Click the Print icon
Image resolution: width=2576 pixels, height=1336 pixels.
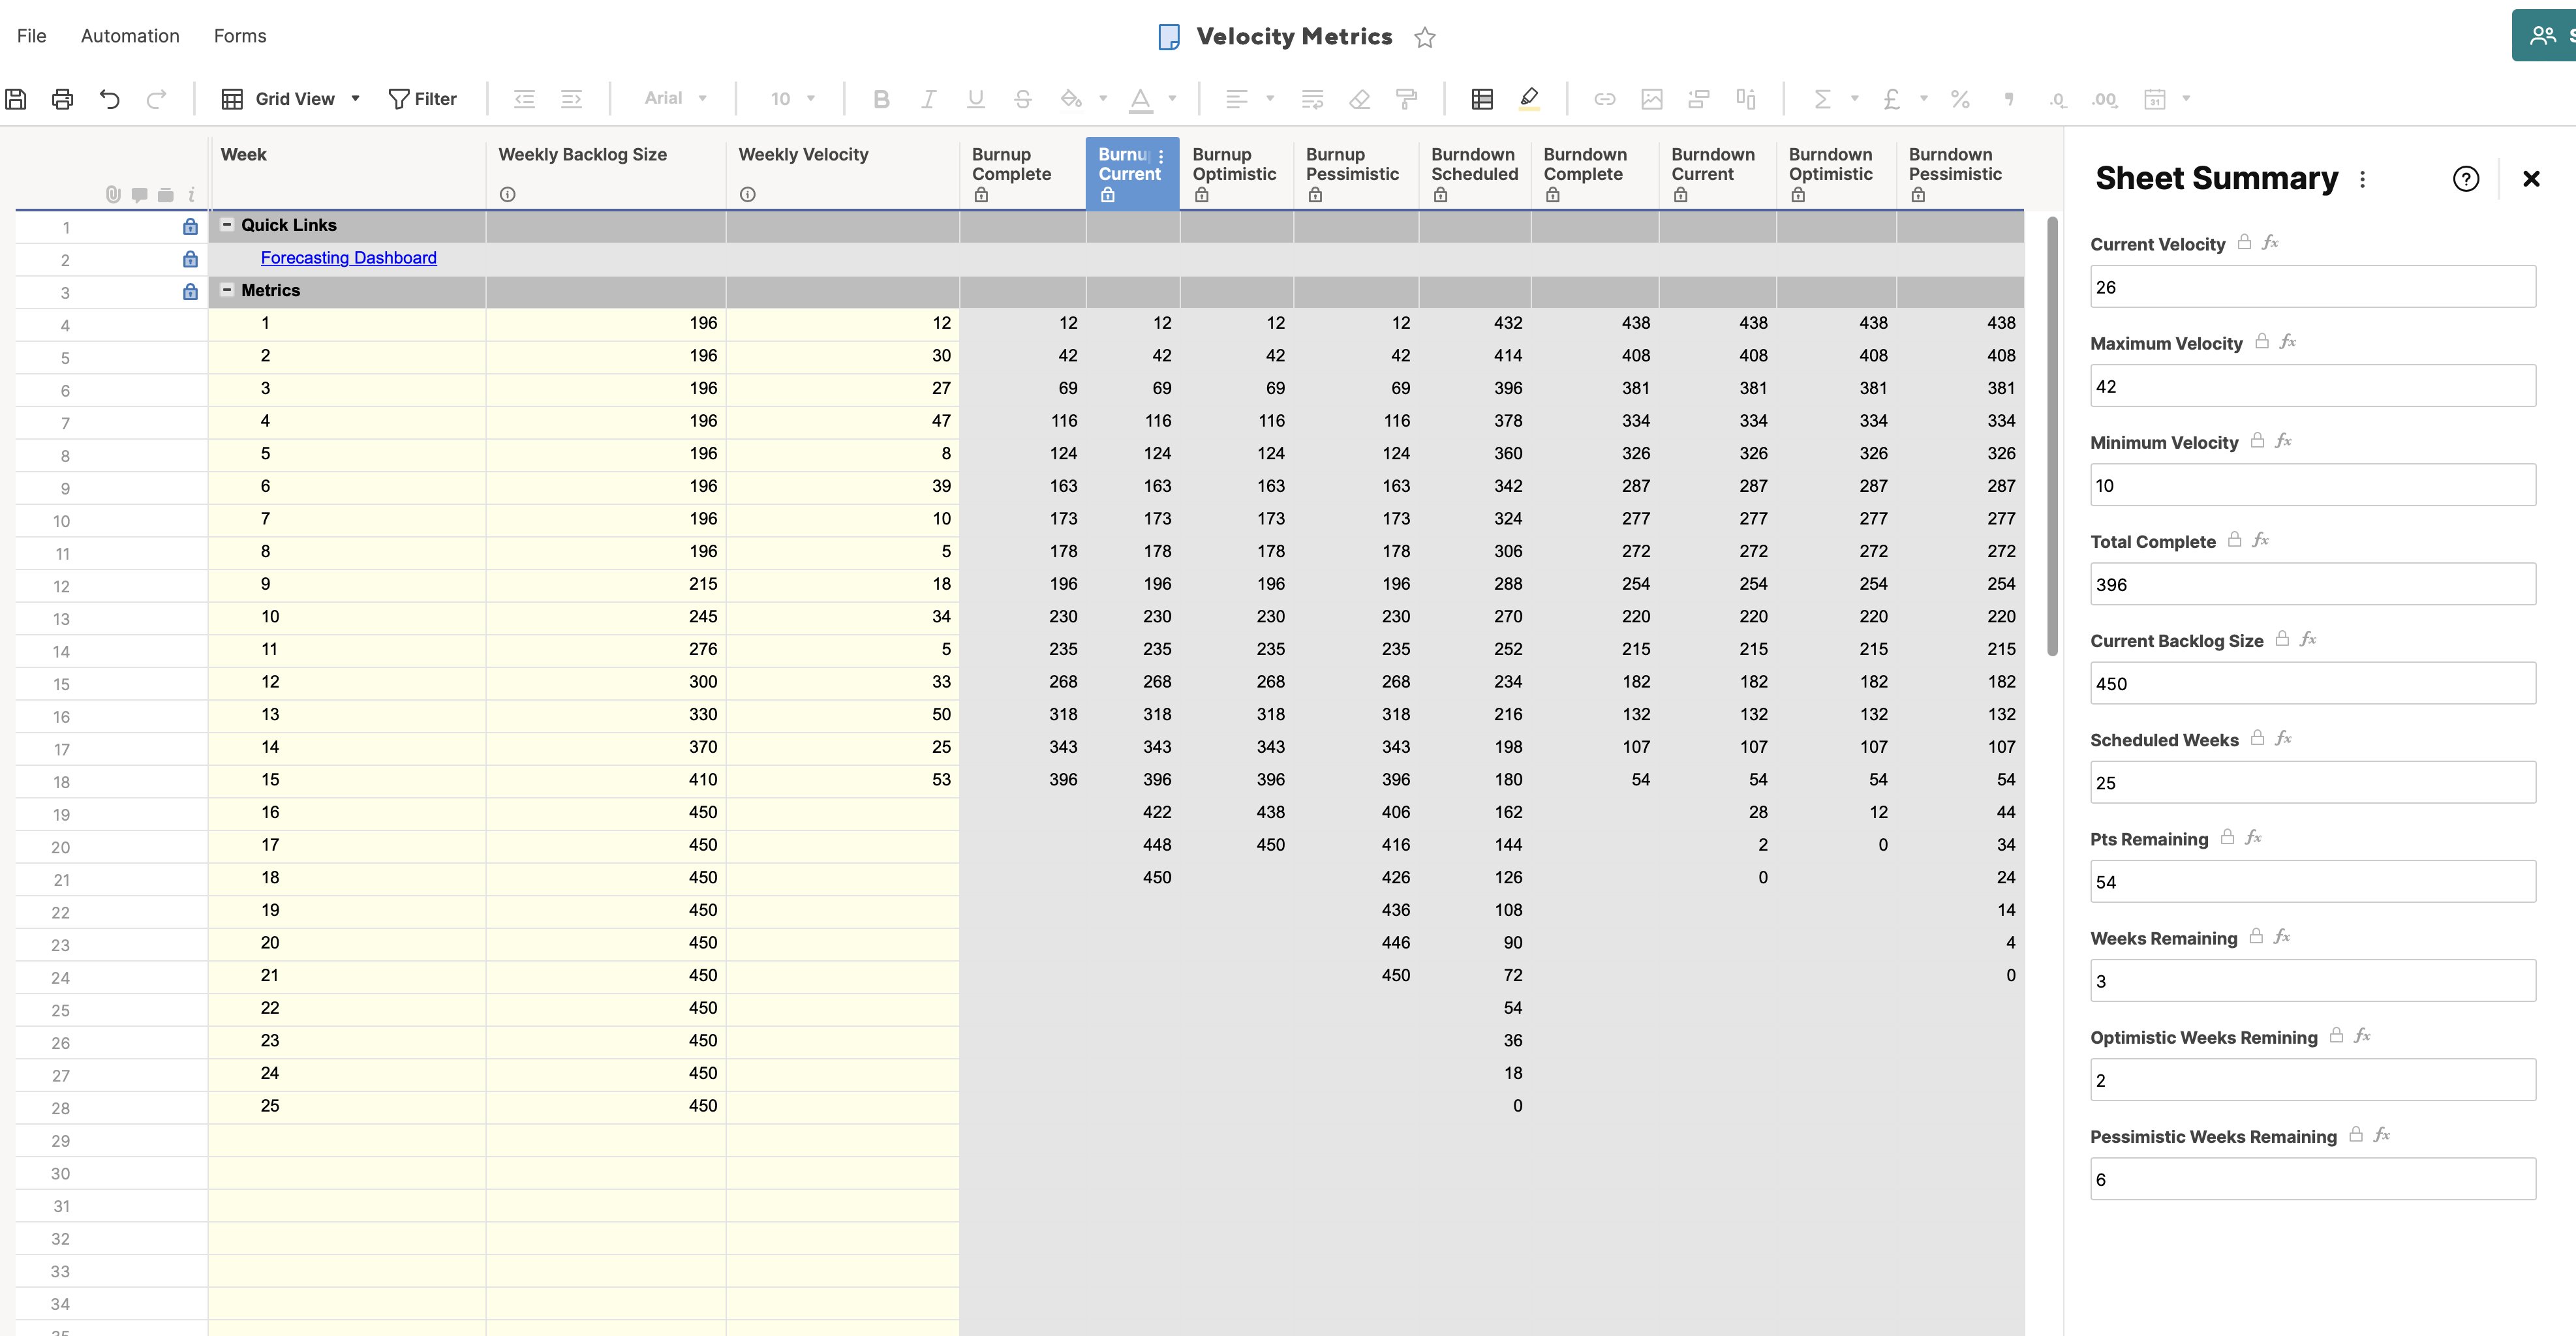[63, 99]
